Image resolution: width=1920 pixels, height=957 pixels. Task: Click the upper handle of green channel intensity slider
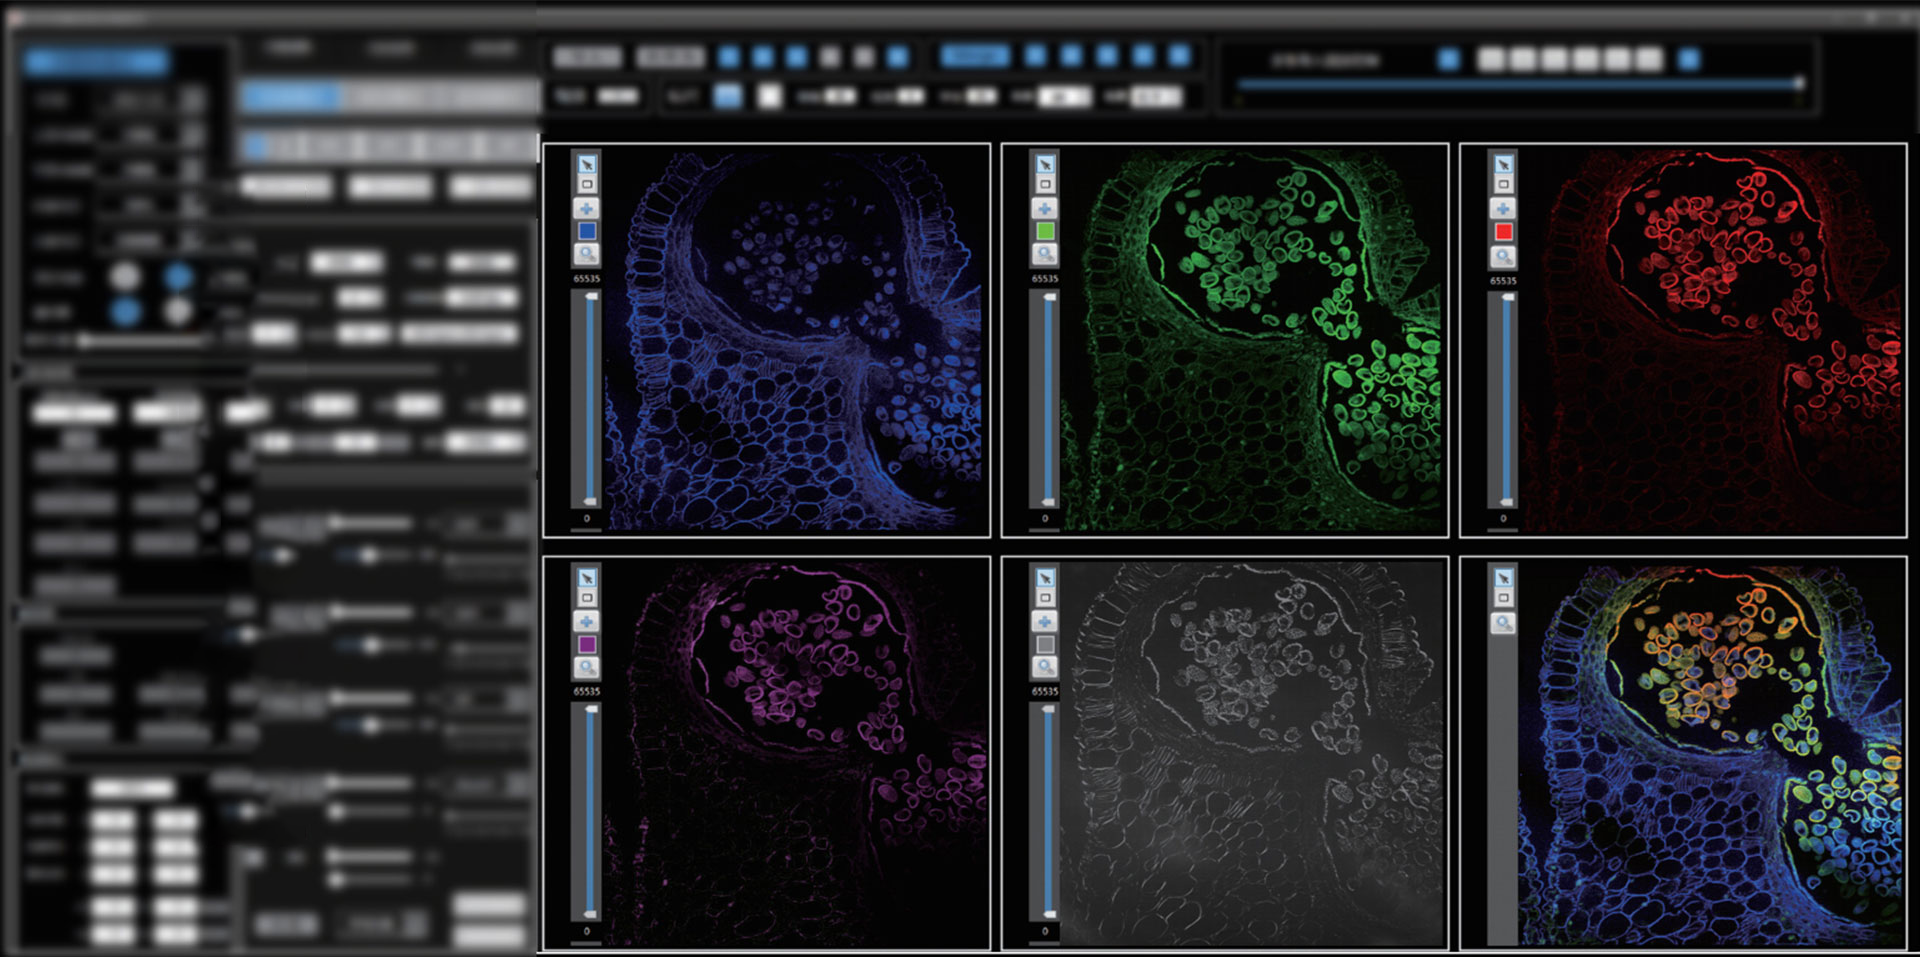1049,297
